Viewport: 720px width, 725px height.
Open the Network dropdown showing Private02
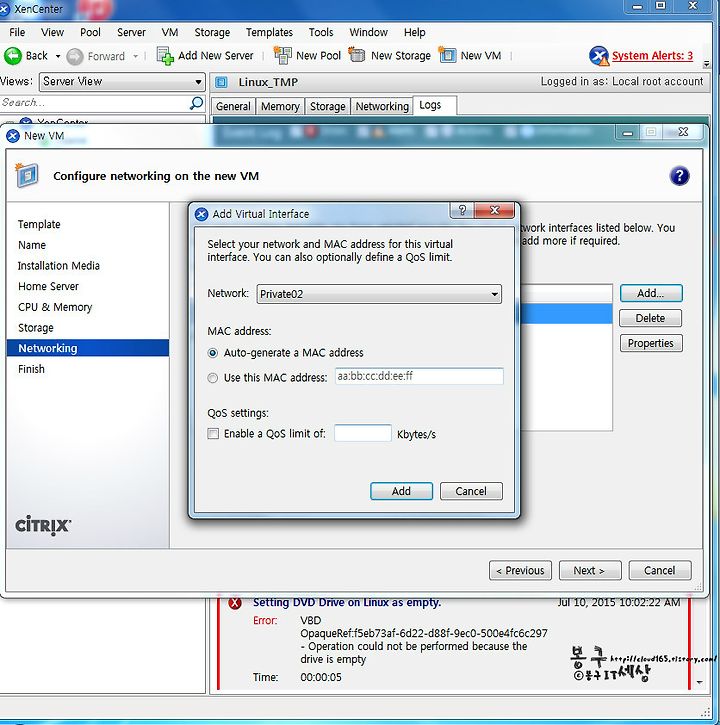click(x=379, y=294)
